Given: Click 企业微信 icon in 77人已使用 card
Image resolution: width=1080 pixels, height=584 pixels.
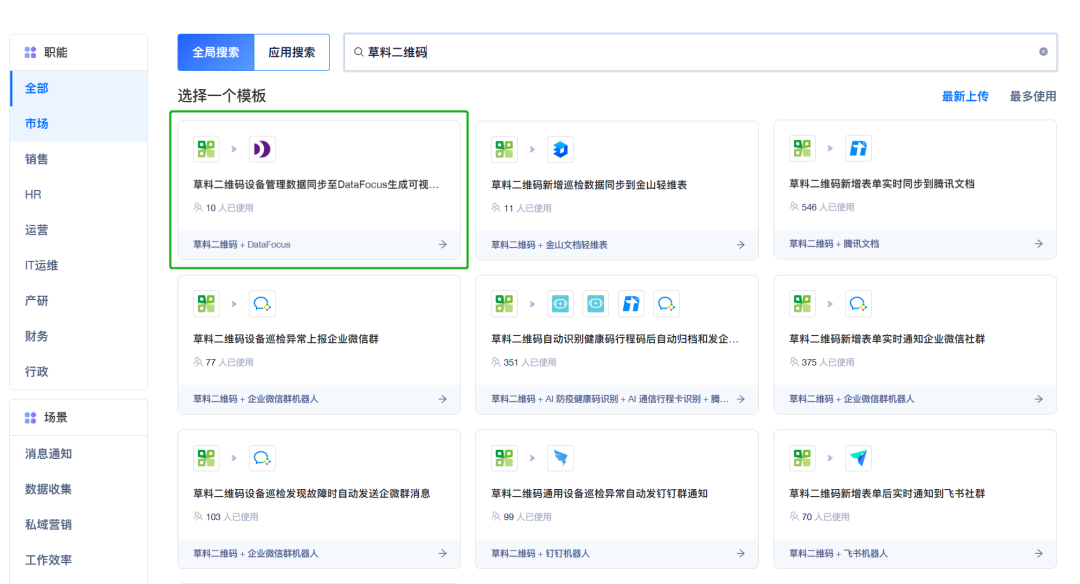Looking at the screenshot, I should coord(262,304).
